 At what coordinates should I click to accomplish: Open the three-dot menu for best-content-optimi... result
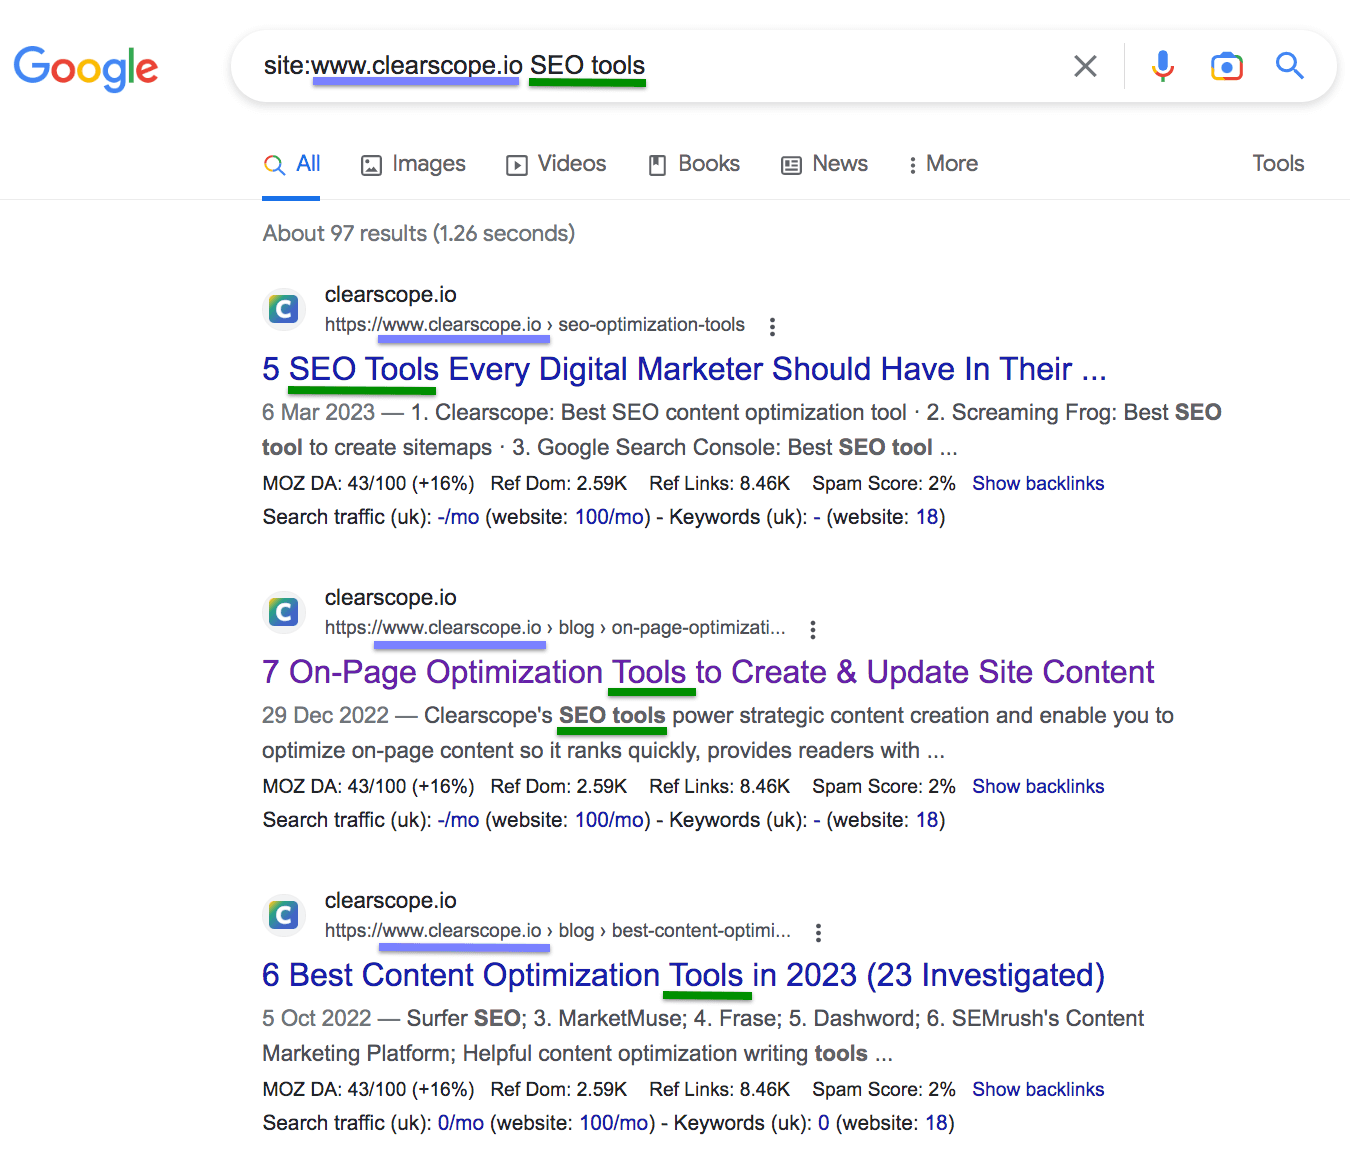click(818, 932)
